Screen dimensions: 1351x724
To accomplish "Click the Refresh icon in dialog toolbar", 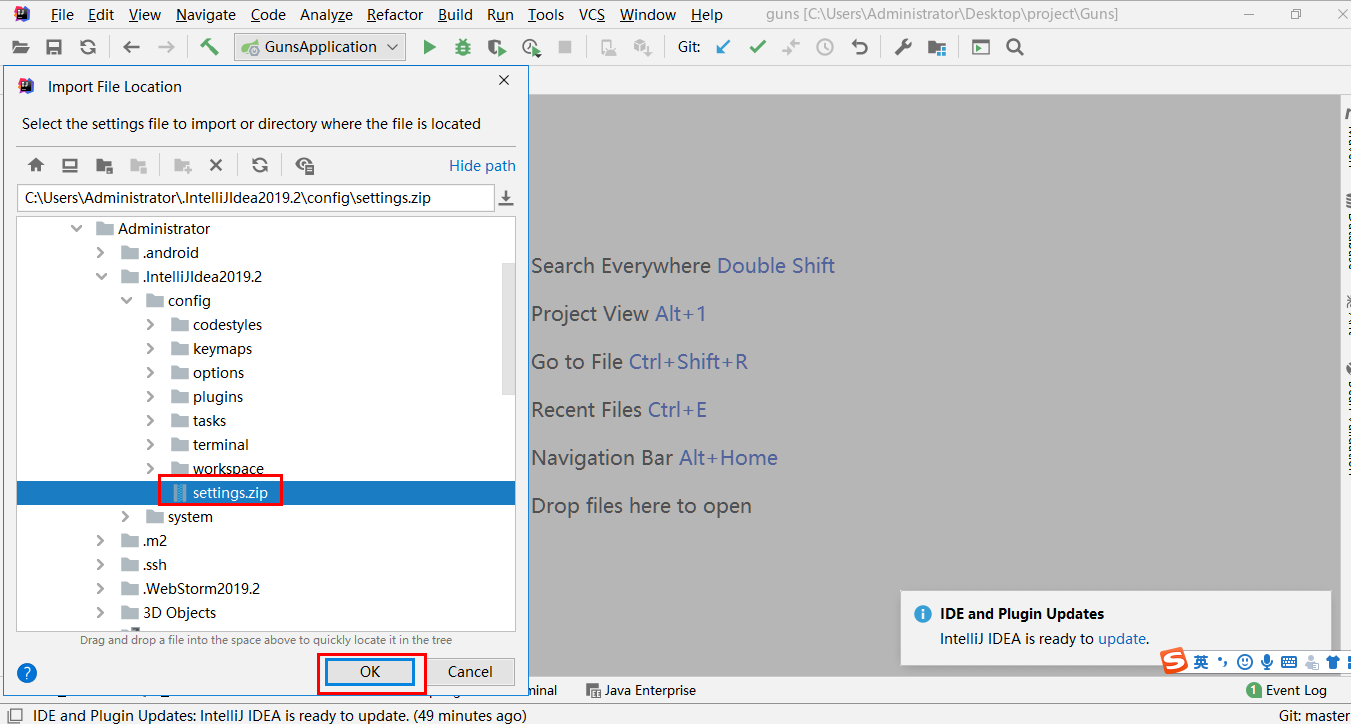I will click(260, 165).
